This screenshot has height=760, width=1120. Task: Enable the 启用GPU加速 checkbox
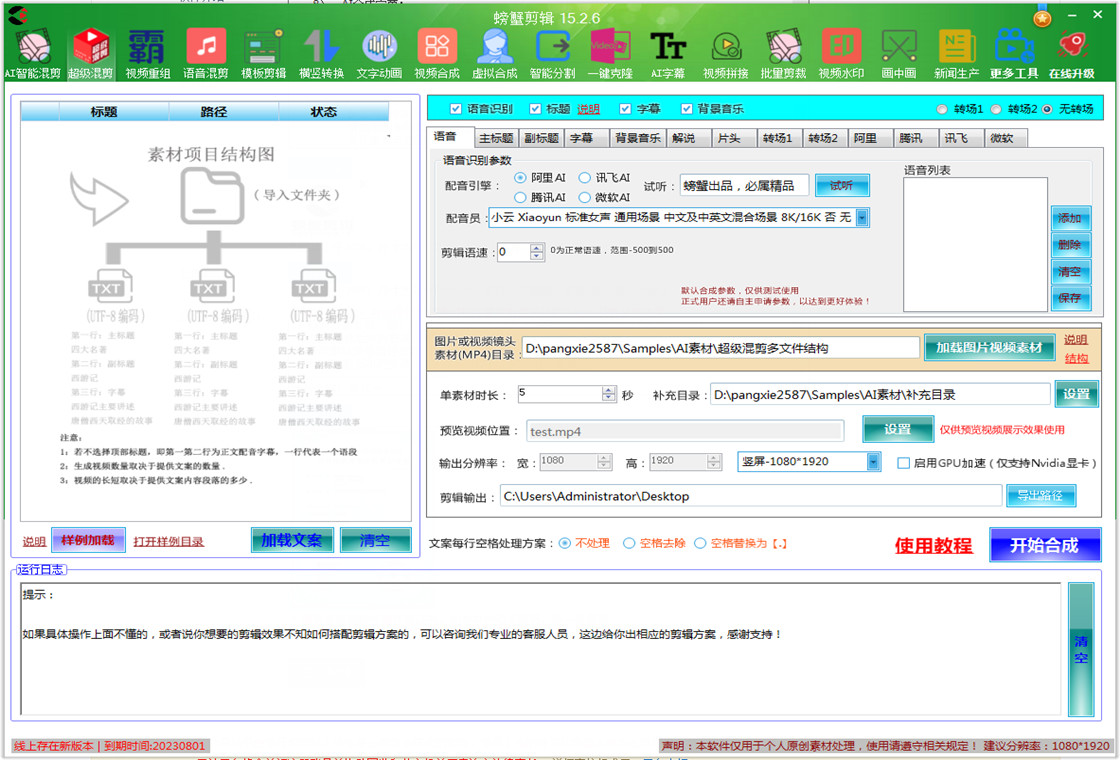click(x=904, y=463)
